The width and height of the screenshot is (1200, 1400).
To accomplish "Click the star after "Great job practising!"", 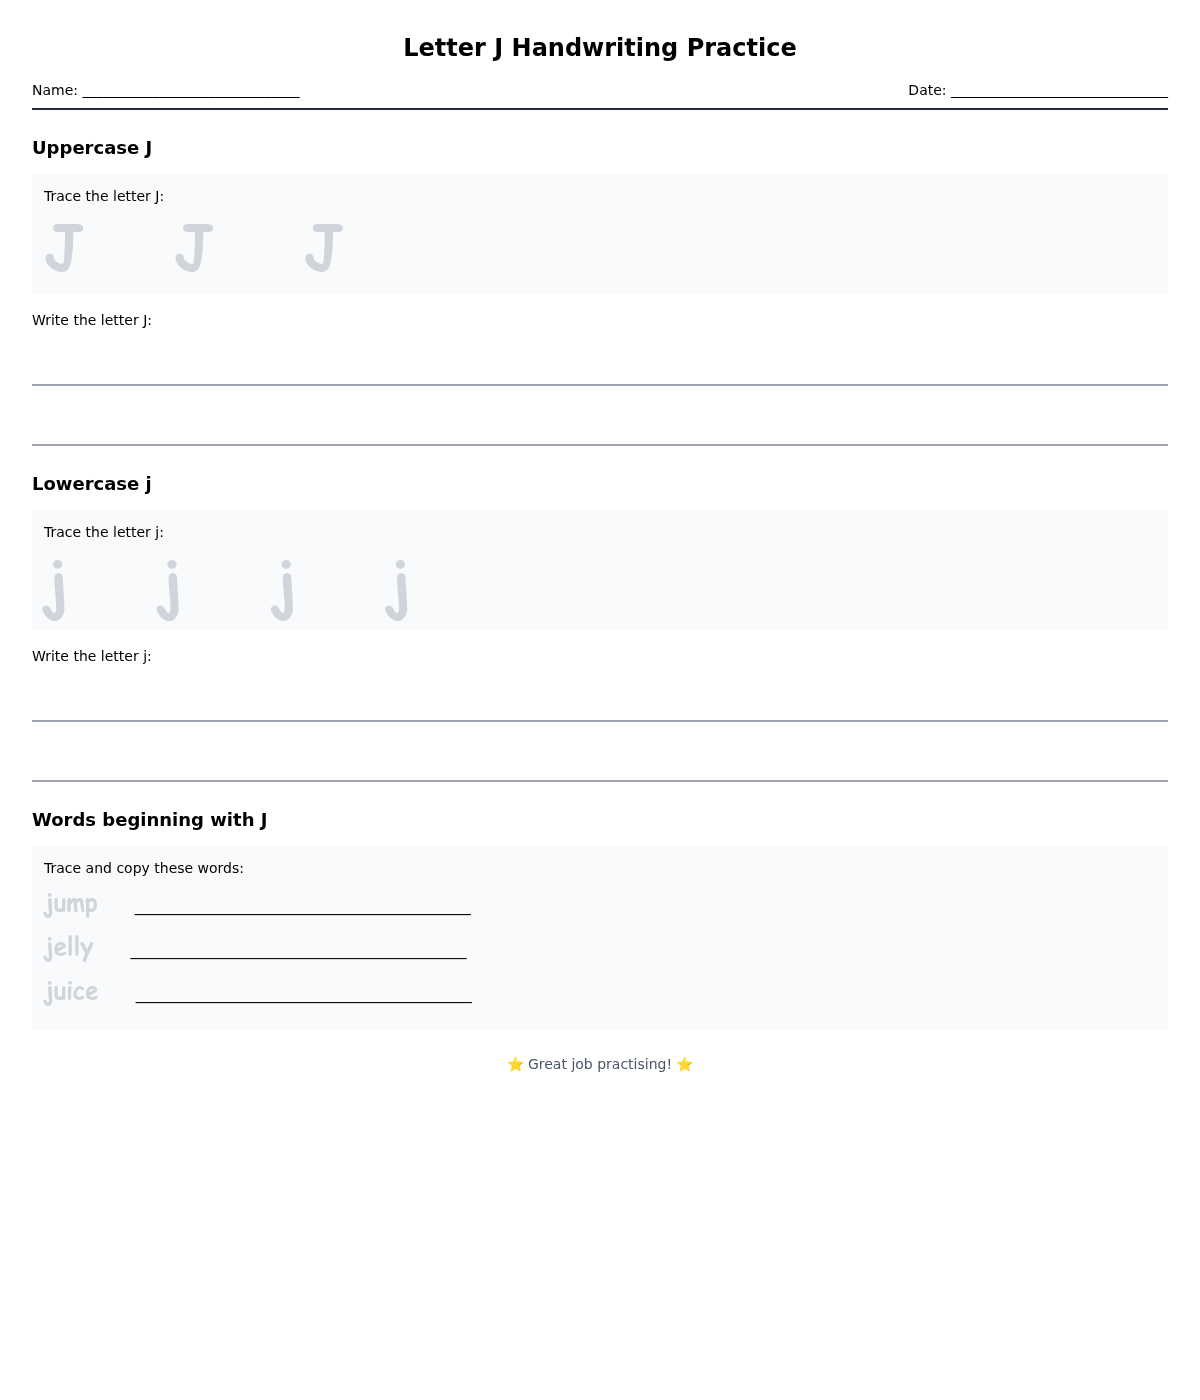I will (x=685, y=1064).
